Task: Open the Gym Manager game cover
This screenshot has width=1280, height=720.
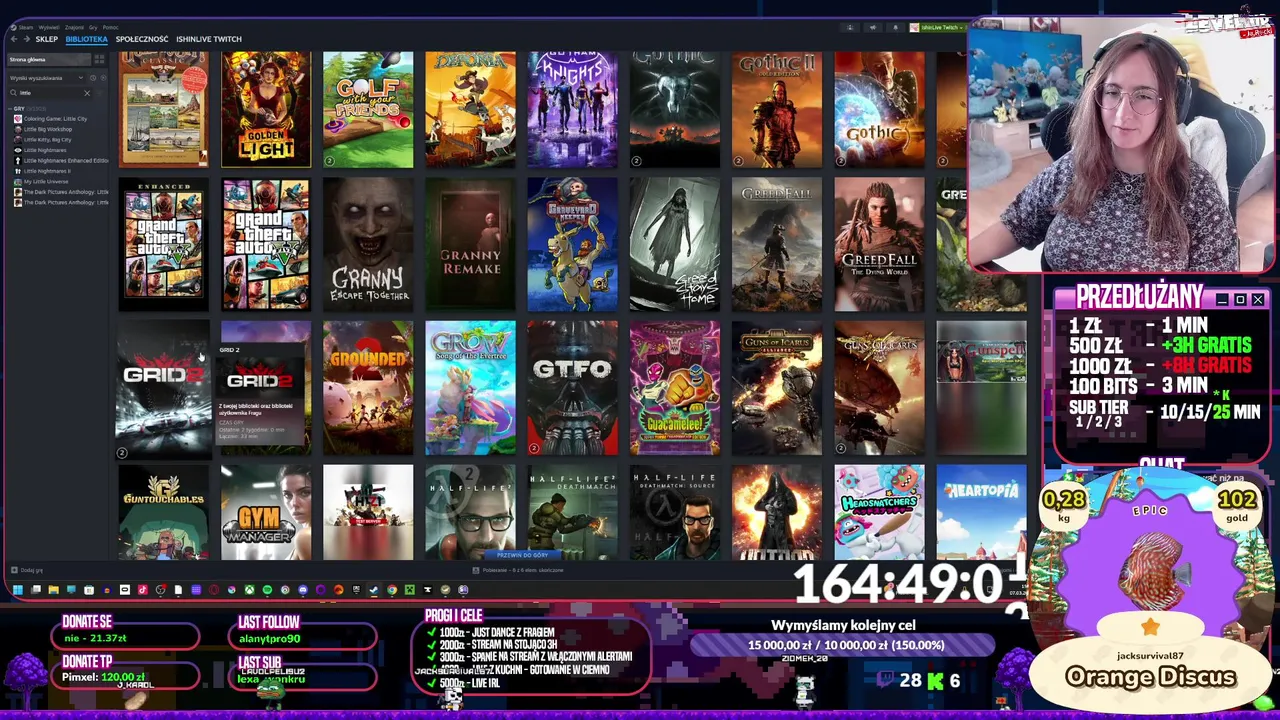Action: pos(265,512)
